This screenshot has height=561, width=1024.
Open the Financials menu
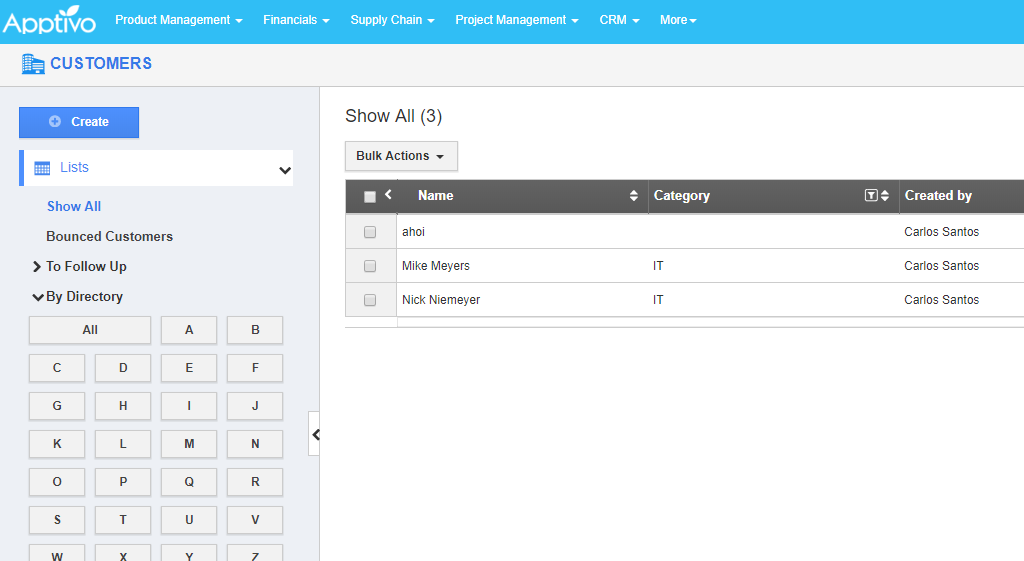[296, 20]
